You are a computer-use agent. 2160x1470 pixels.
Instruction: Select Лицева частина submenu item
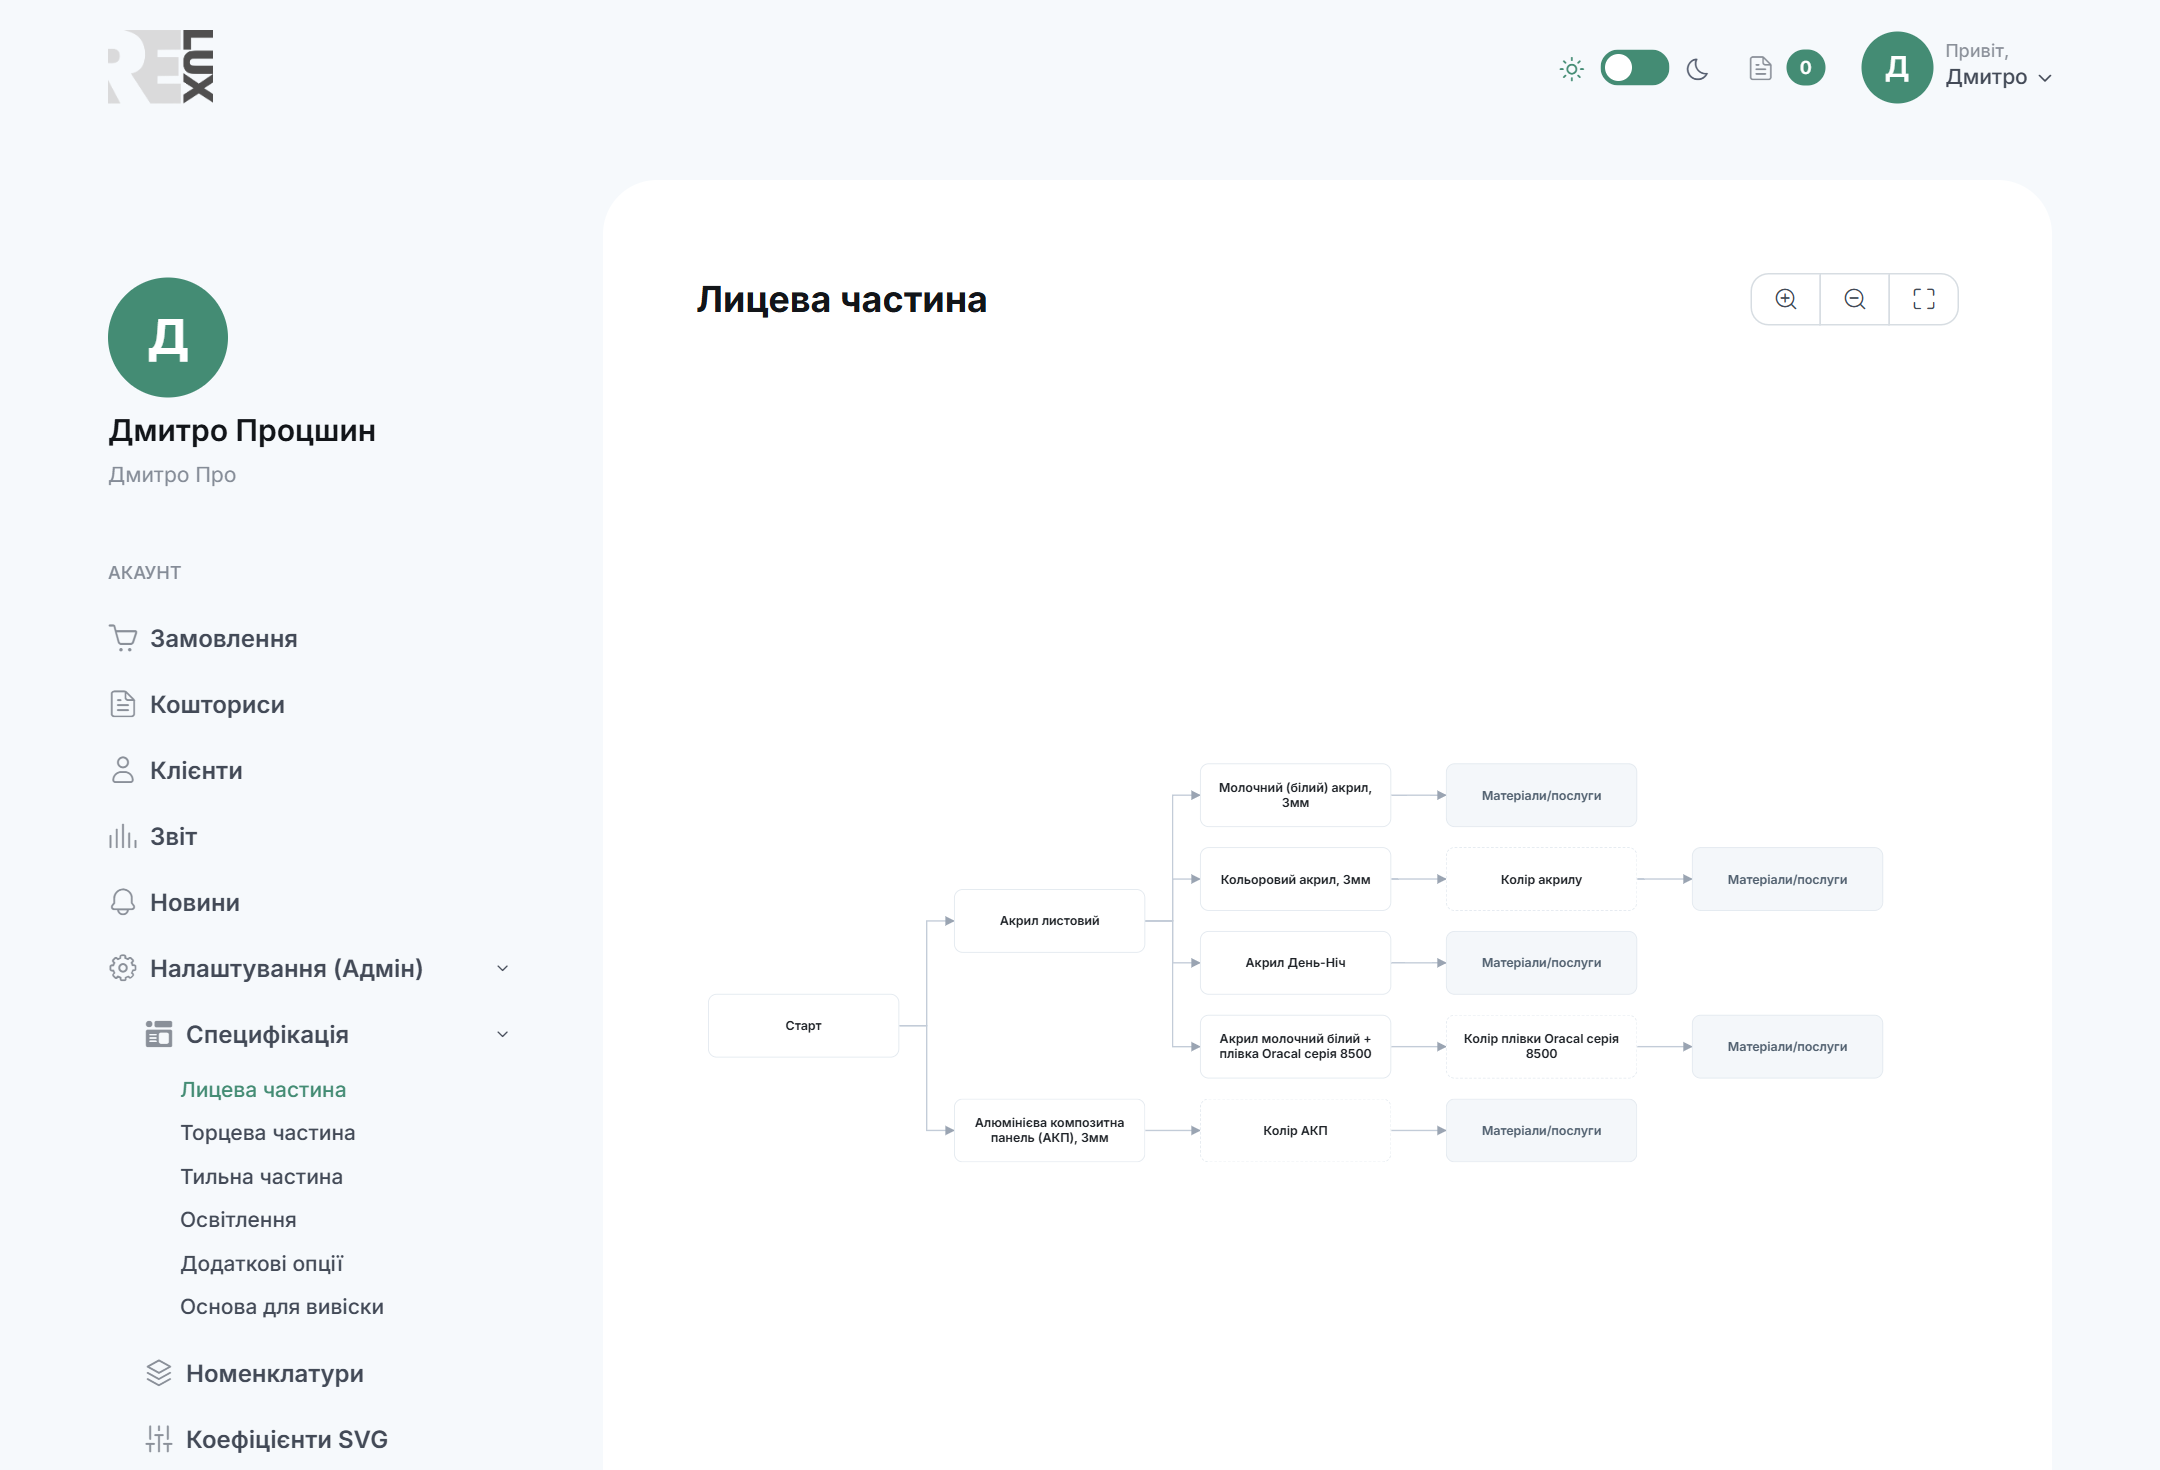click(x=263, y=1089)
